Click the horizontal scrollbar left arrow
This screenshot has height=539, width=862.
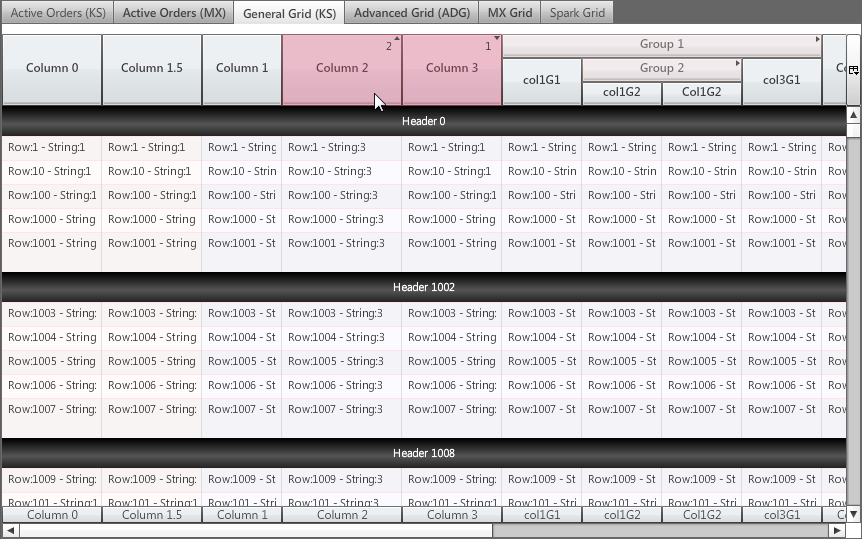[x=10, y=531]
